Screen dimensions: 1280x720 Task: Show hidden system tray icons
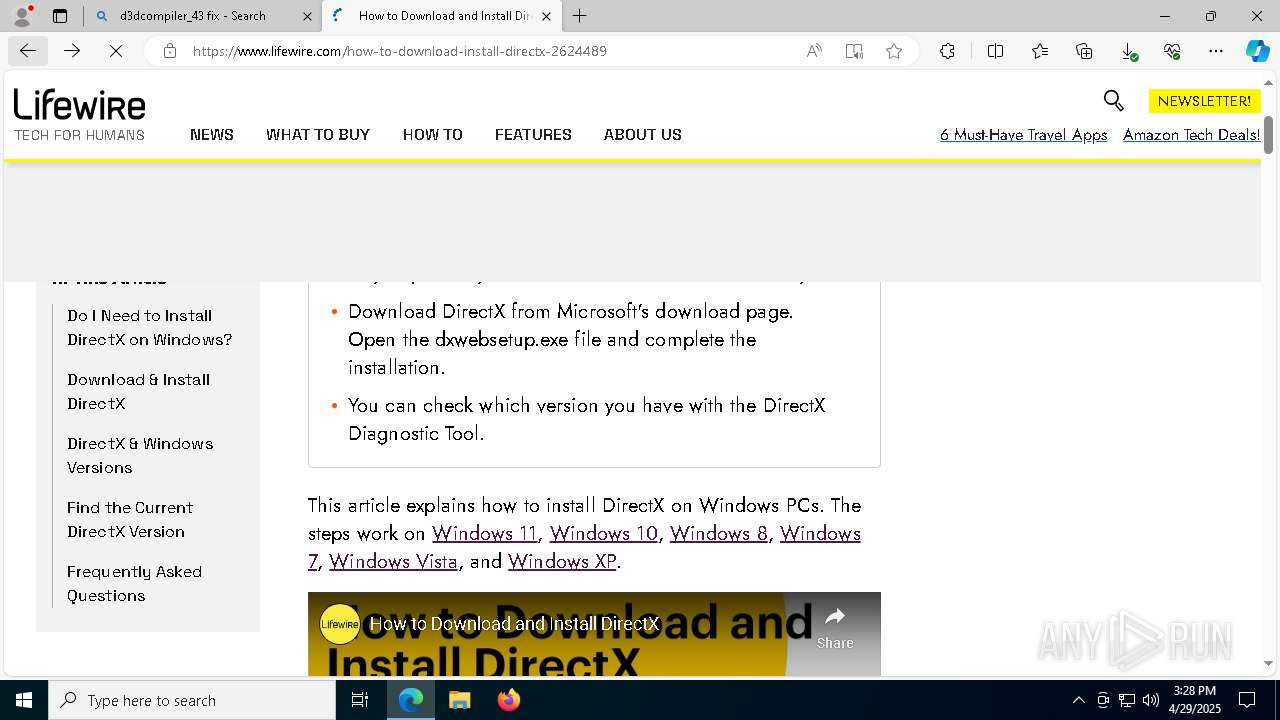click(x=1078, y=700)
